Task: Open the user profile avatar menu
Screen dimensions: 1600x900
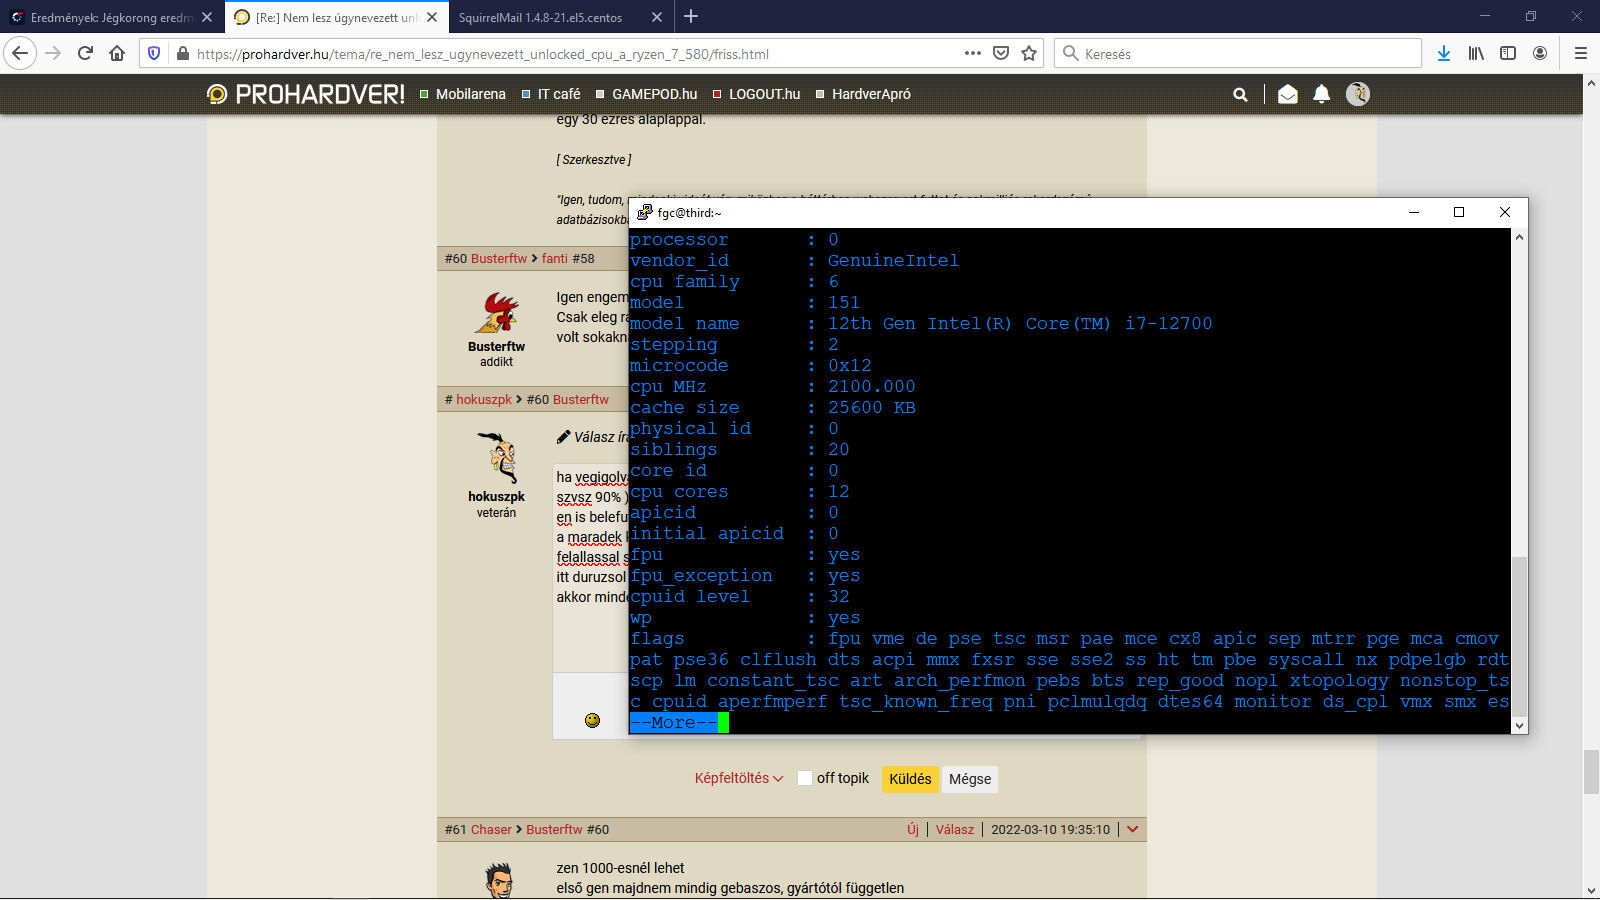Action: 1358,94
